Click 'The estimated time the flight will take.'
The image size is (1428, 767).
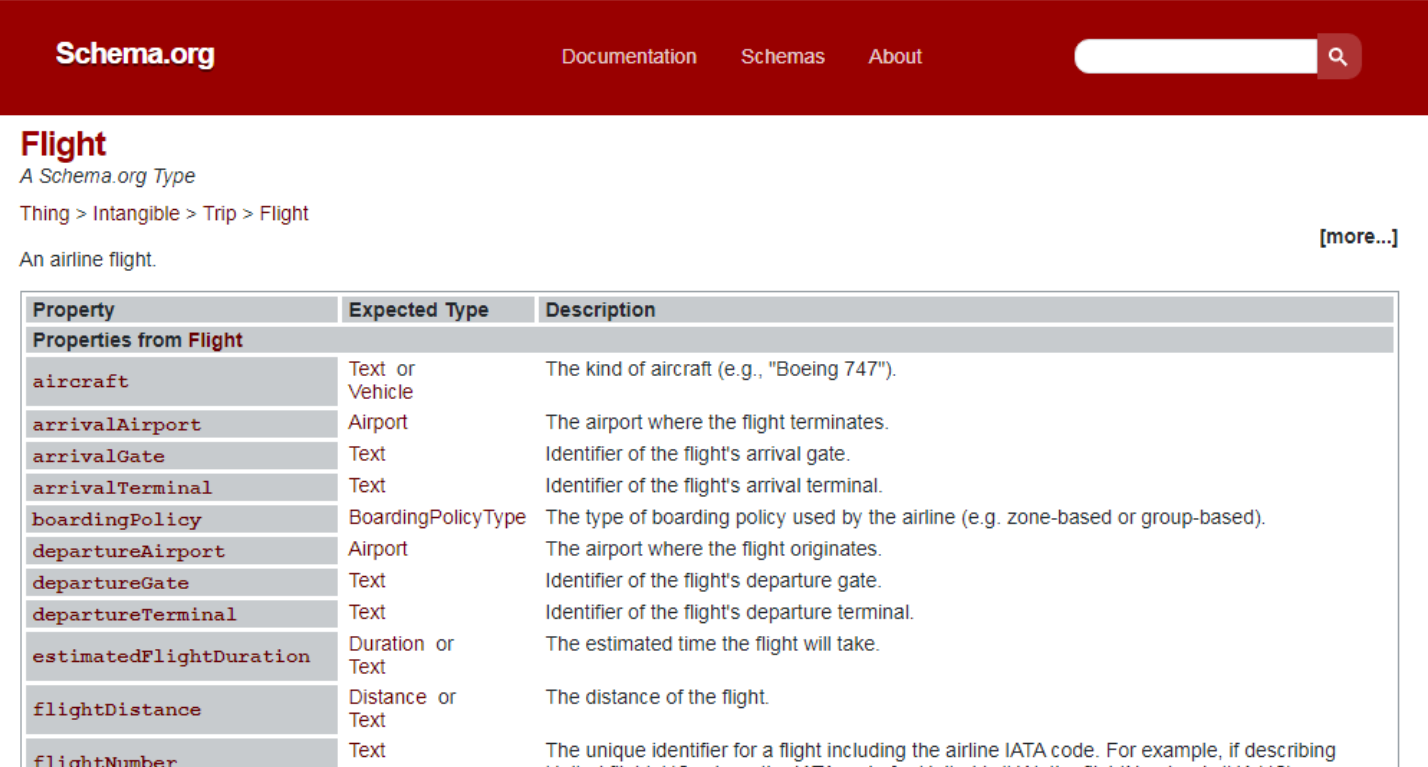[712, 644]
